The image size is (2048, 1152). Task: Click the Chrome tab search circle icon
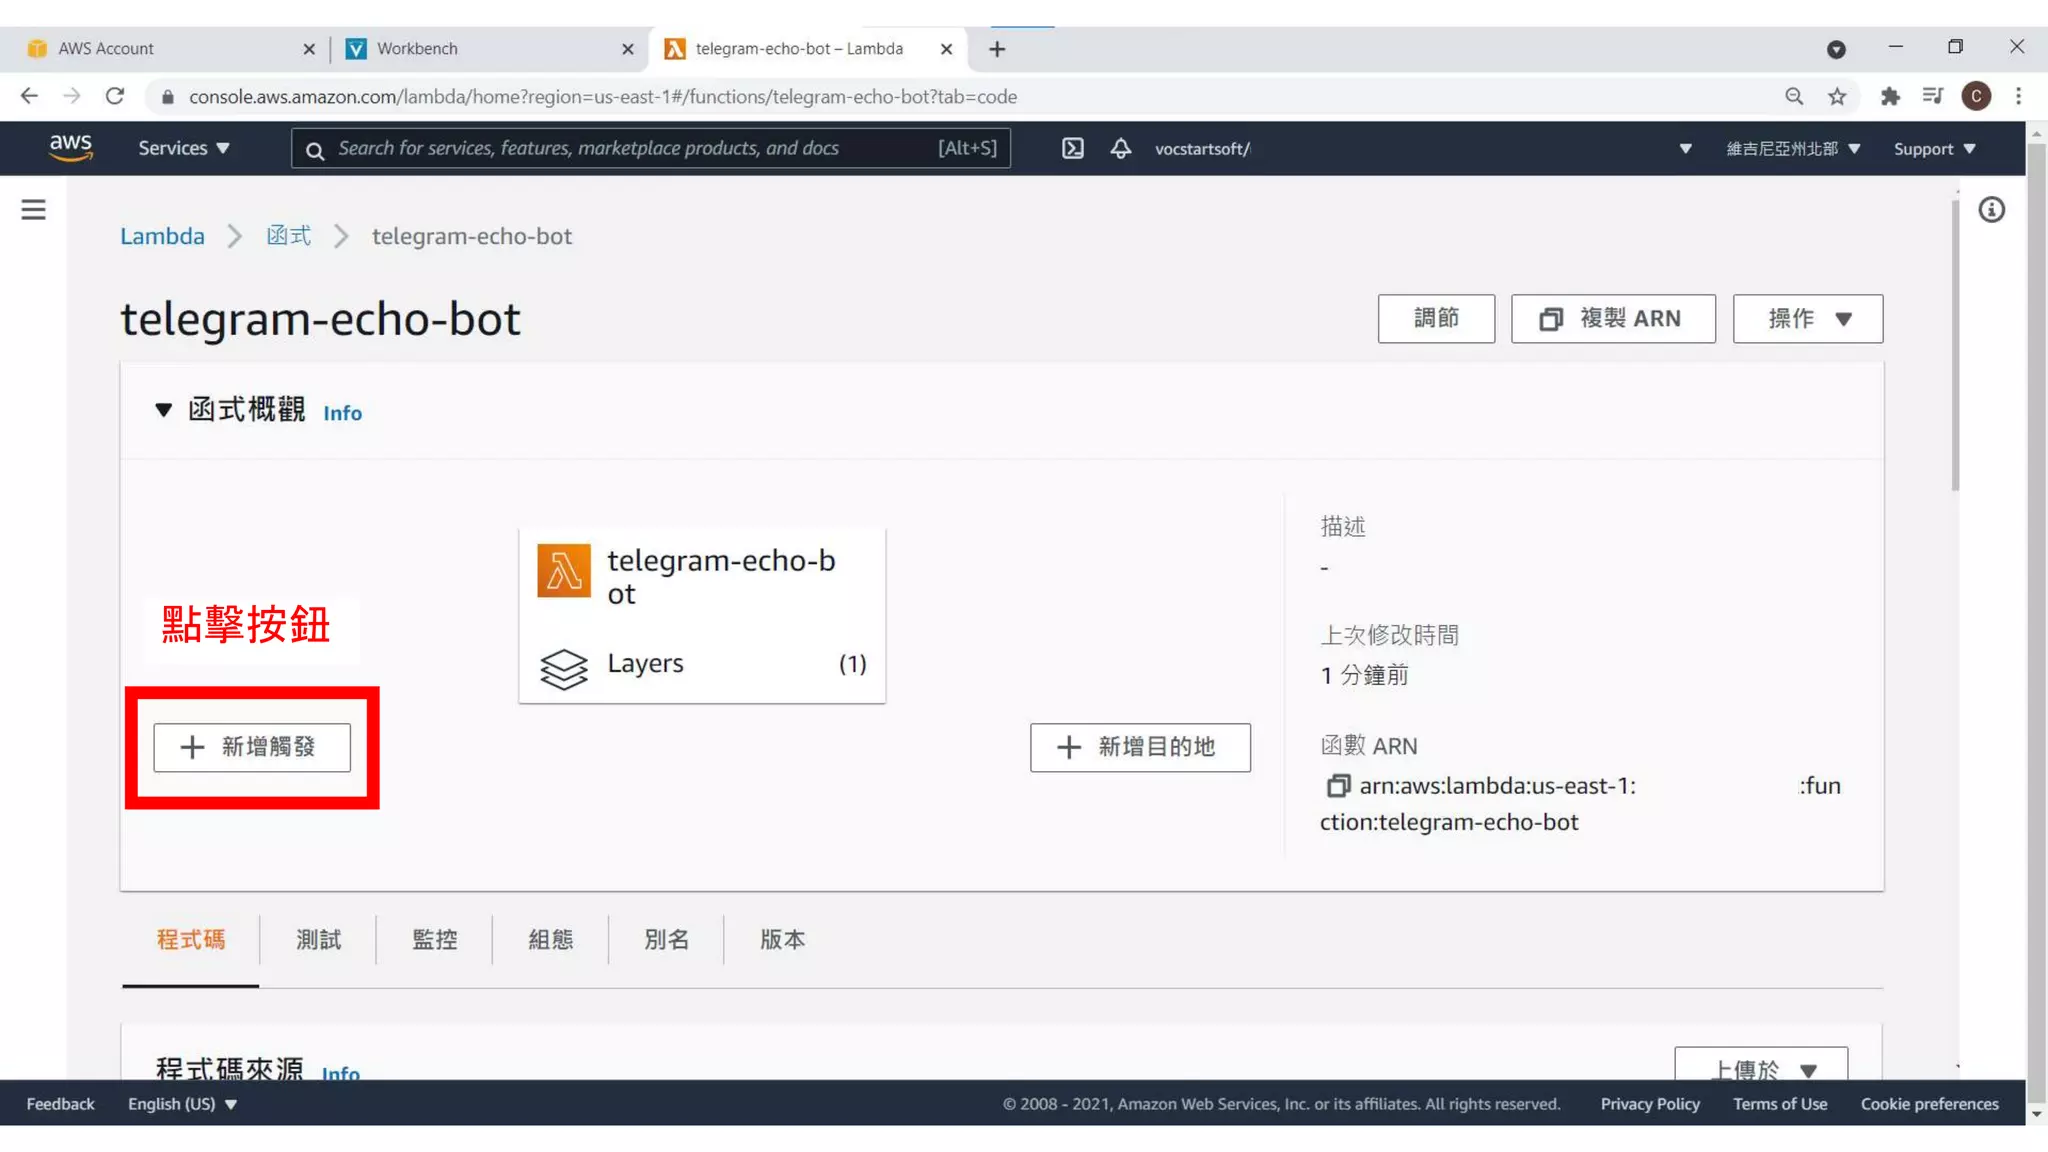[1836, 49]
